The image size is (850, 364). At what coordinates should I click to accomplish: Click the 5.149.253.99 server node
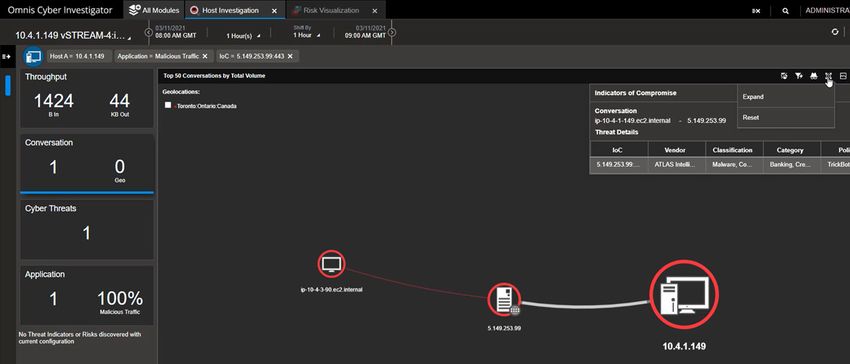pyautogui.click(x=504, y=300)
